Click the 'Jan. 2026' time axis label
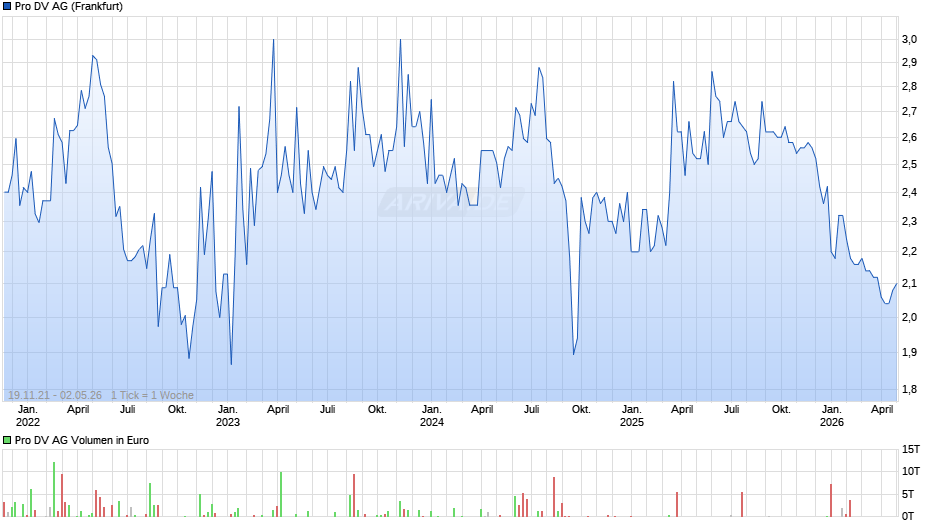940x526 pixels. (831, 416)
